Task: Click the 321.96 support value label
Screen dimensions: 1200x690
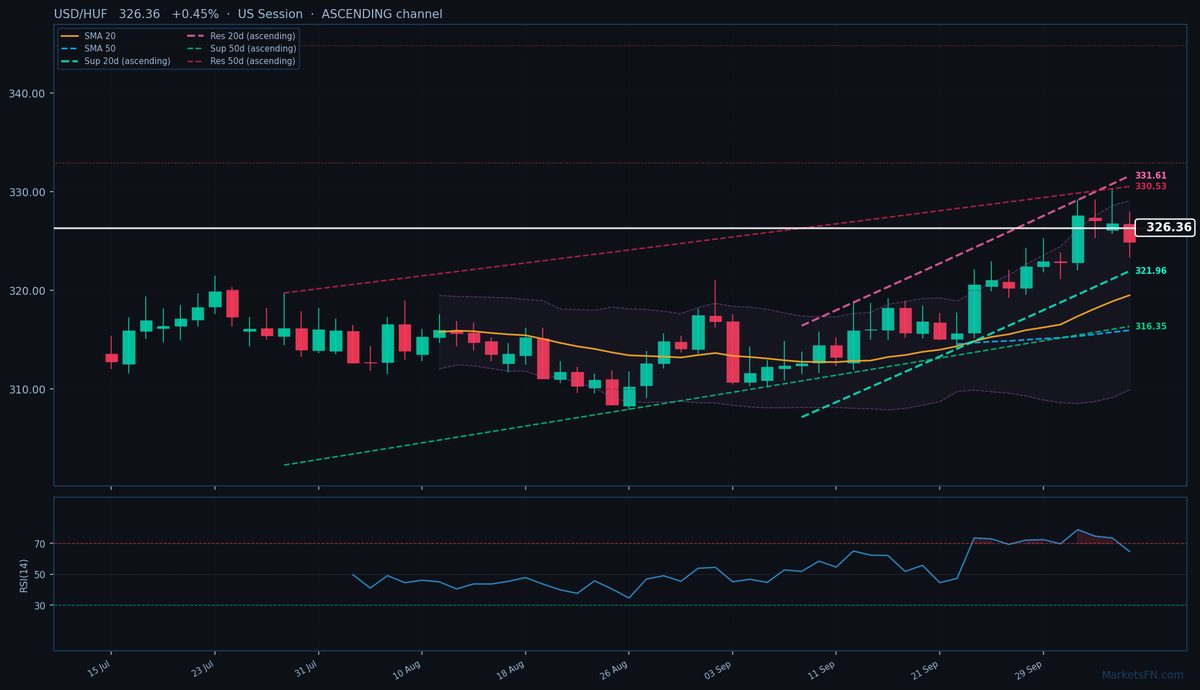Action: point(1151,271)
